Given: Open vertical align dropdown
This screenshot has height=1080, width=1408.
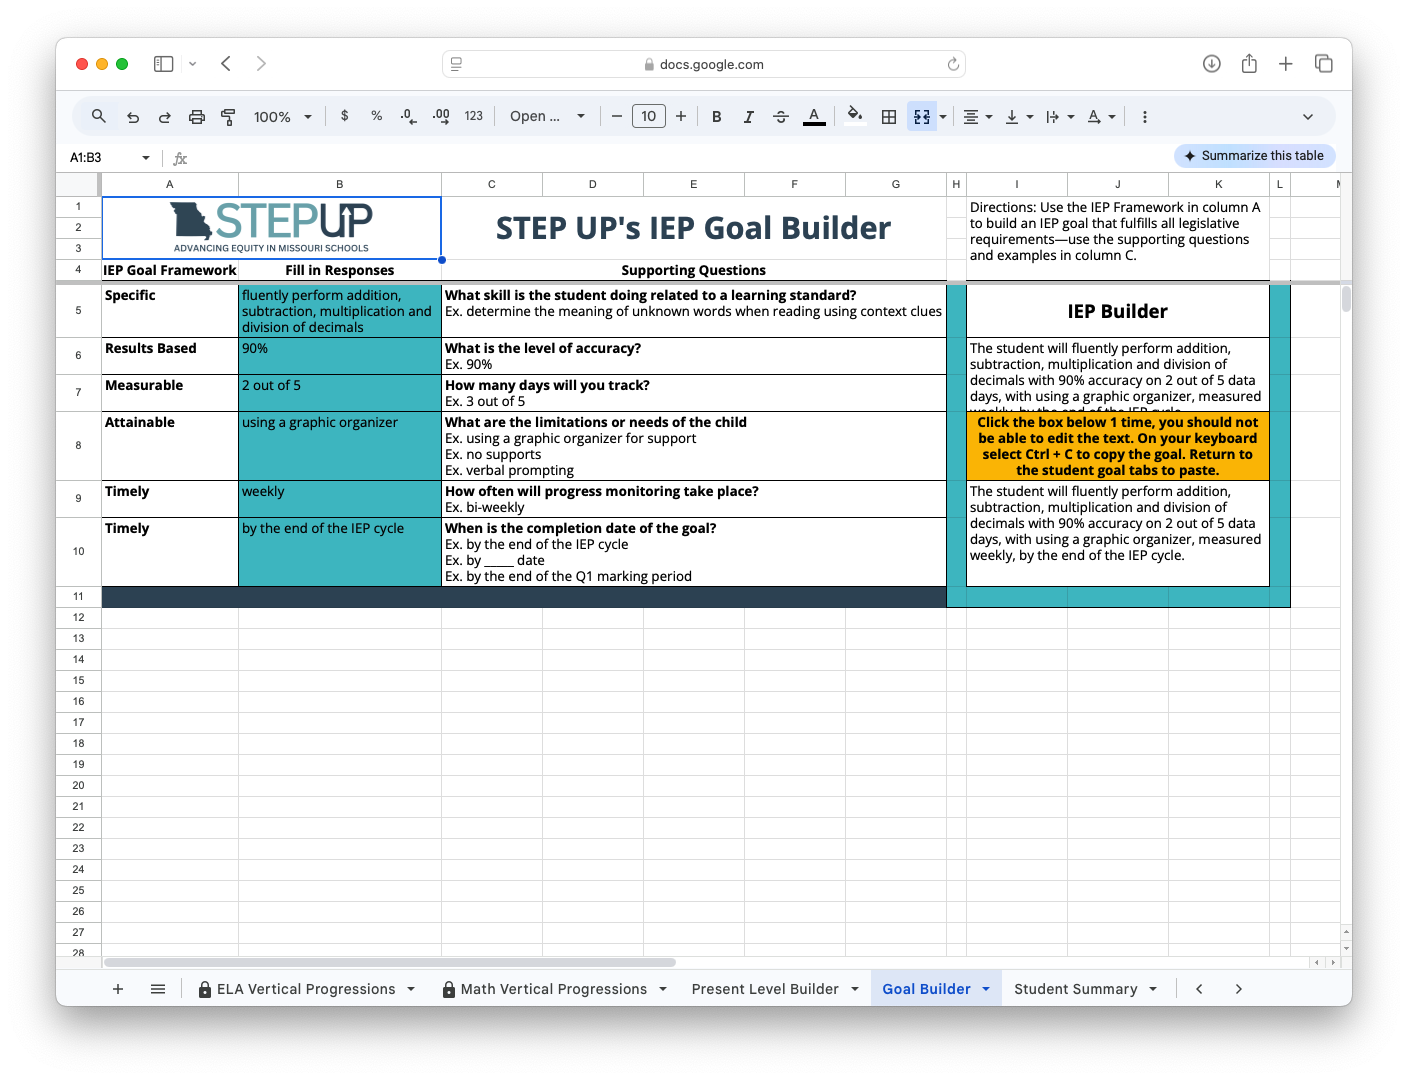Looking at the screenshot, I should (1019, 117).
